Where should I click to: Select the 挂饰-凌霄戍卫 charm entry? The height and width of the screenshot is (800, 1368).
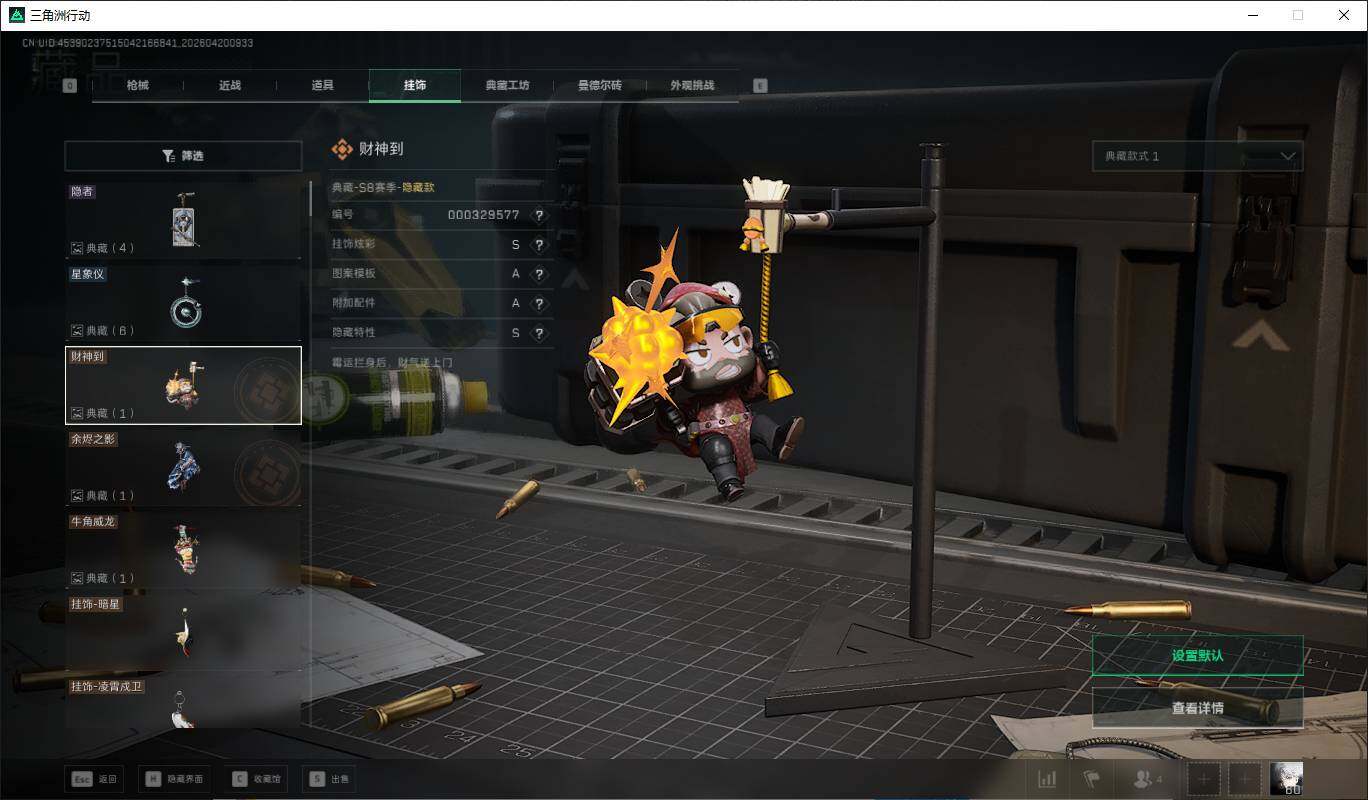pos(183,703)
